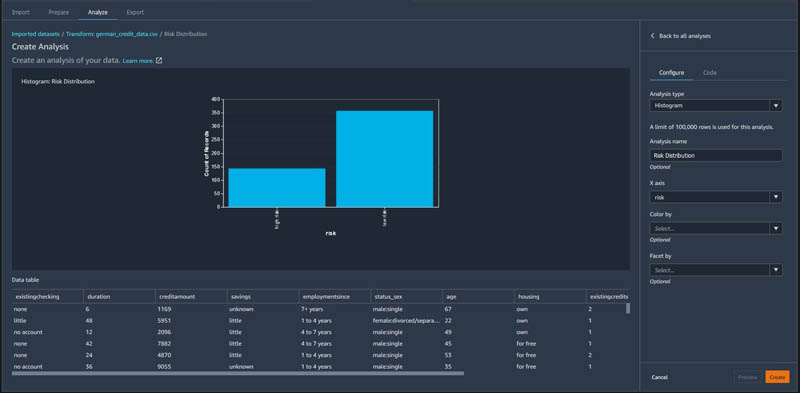
Task: Switch to the Import tab
Action: 20,12
